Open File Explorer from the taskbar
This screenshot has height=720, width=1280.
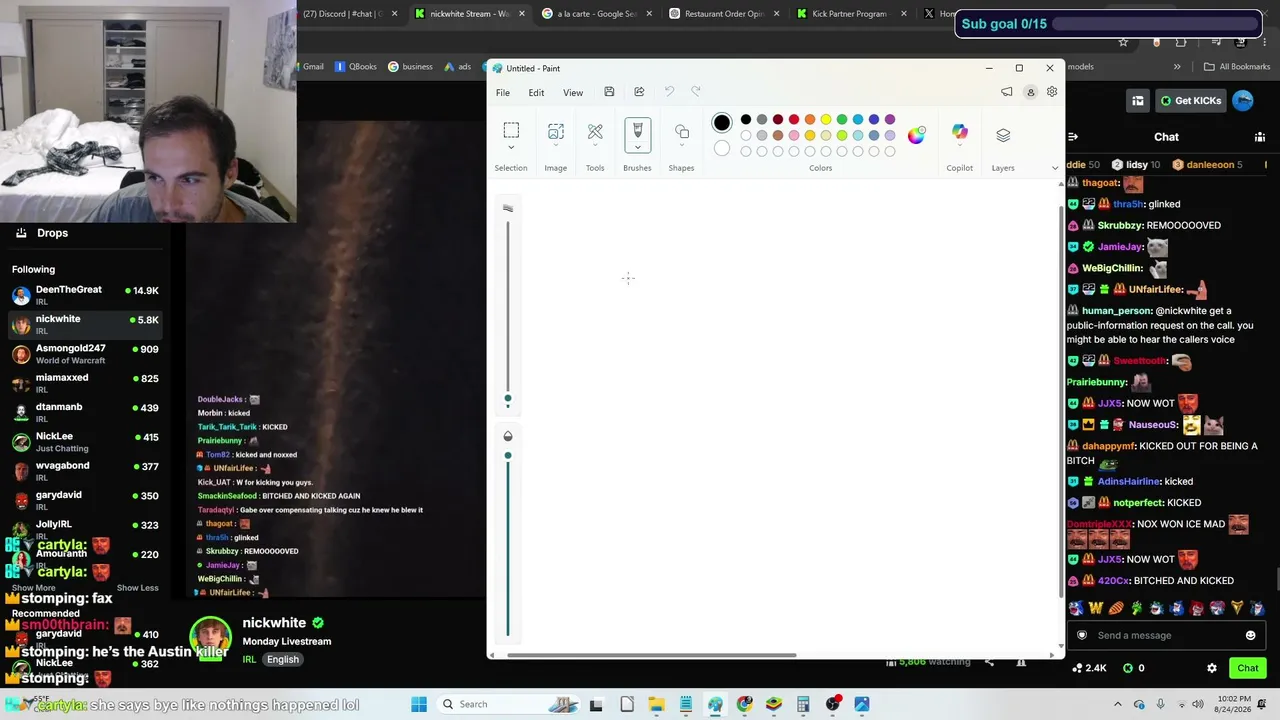point(656,704)
